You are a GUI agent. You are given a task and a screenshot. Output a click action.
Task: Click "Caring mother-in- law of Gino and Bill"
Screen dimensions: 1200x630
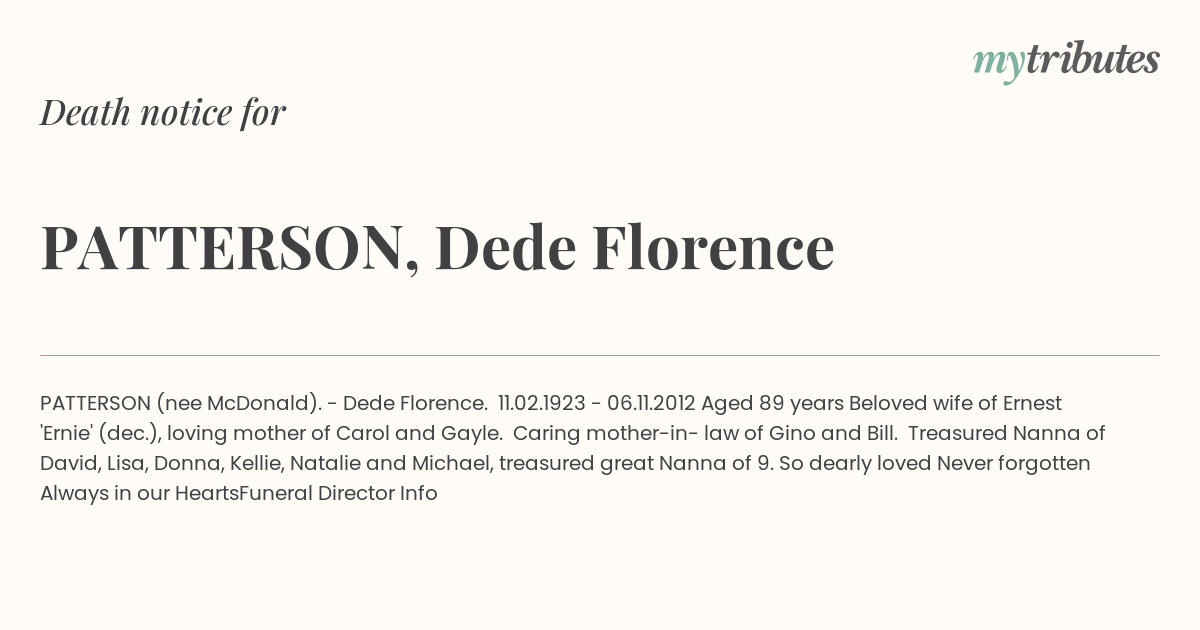[707, 433]
